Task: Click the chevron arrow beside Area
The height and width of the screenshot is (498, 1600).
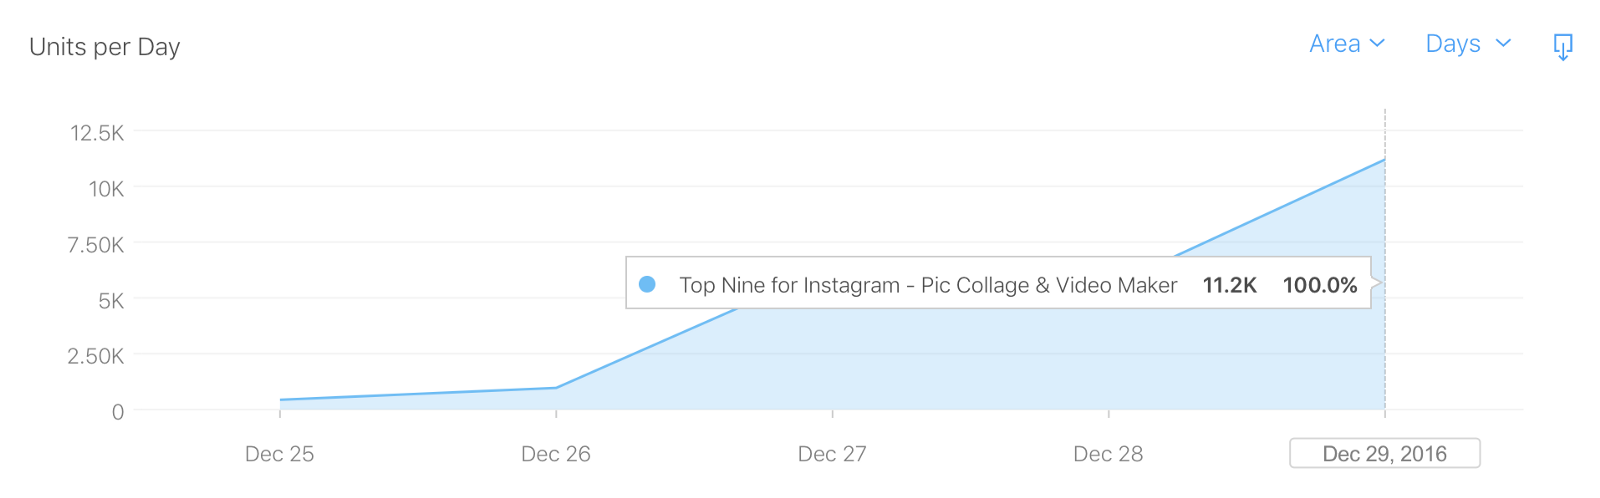Action: (x=1377, y=44)
